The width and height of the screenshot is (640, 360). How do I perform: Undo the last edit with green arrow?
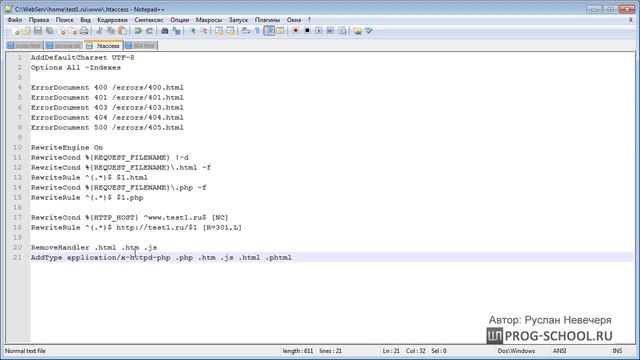[x=138, y=31]
